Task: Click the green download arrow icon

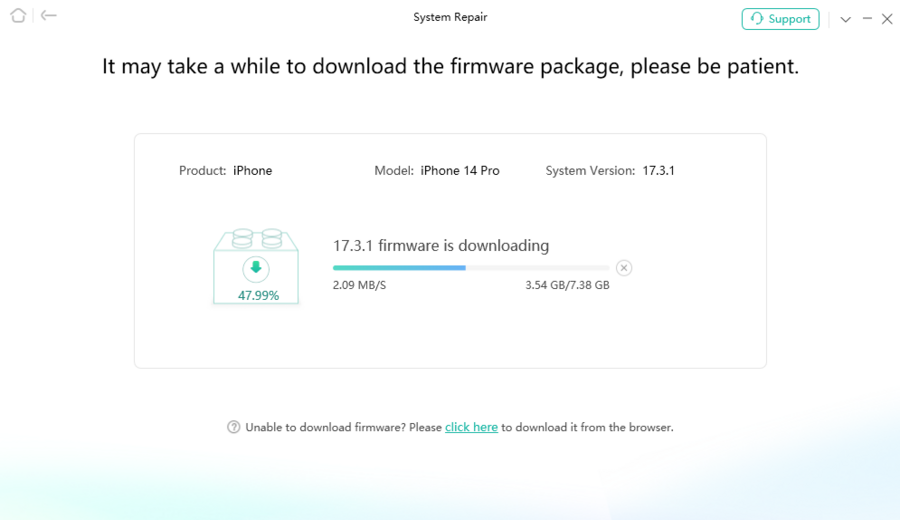Action: pos(256,268)
